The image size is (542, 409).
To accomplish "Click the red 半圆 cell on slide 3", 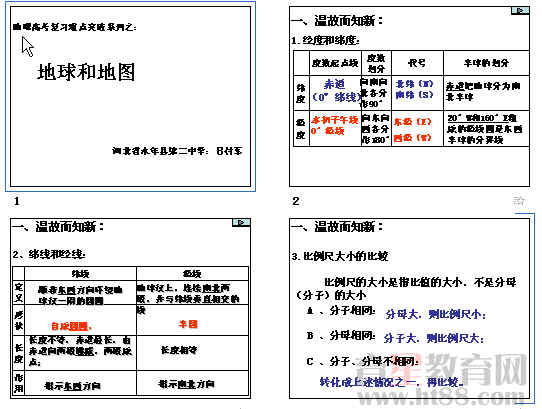I will click(188, 324).
